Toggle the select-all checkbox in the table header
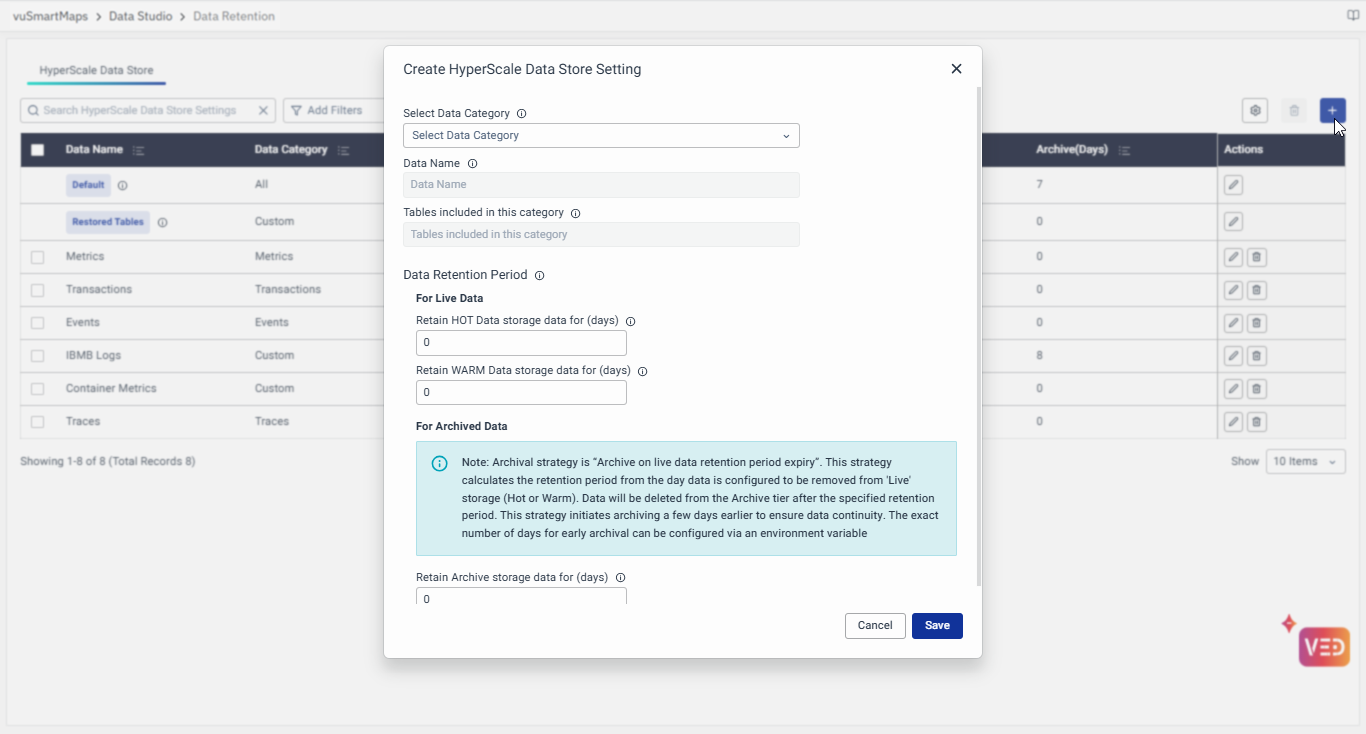 pos(38,150)
